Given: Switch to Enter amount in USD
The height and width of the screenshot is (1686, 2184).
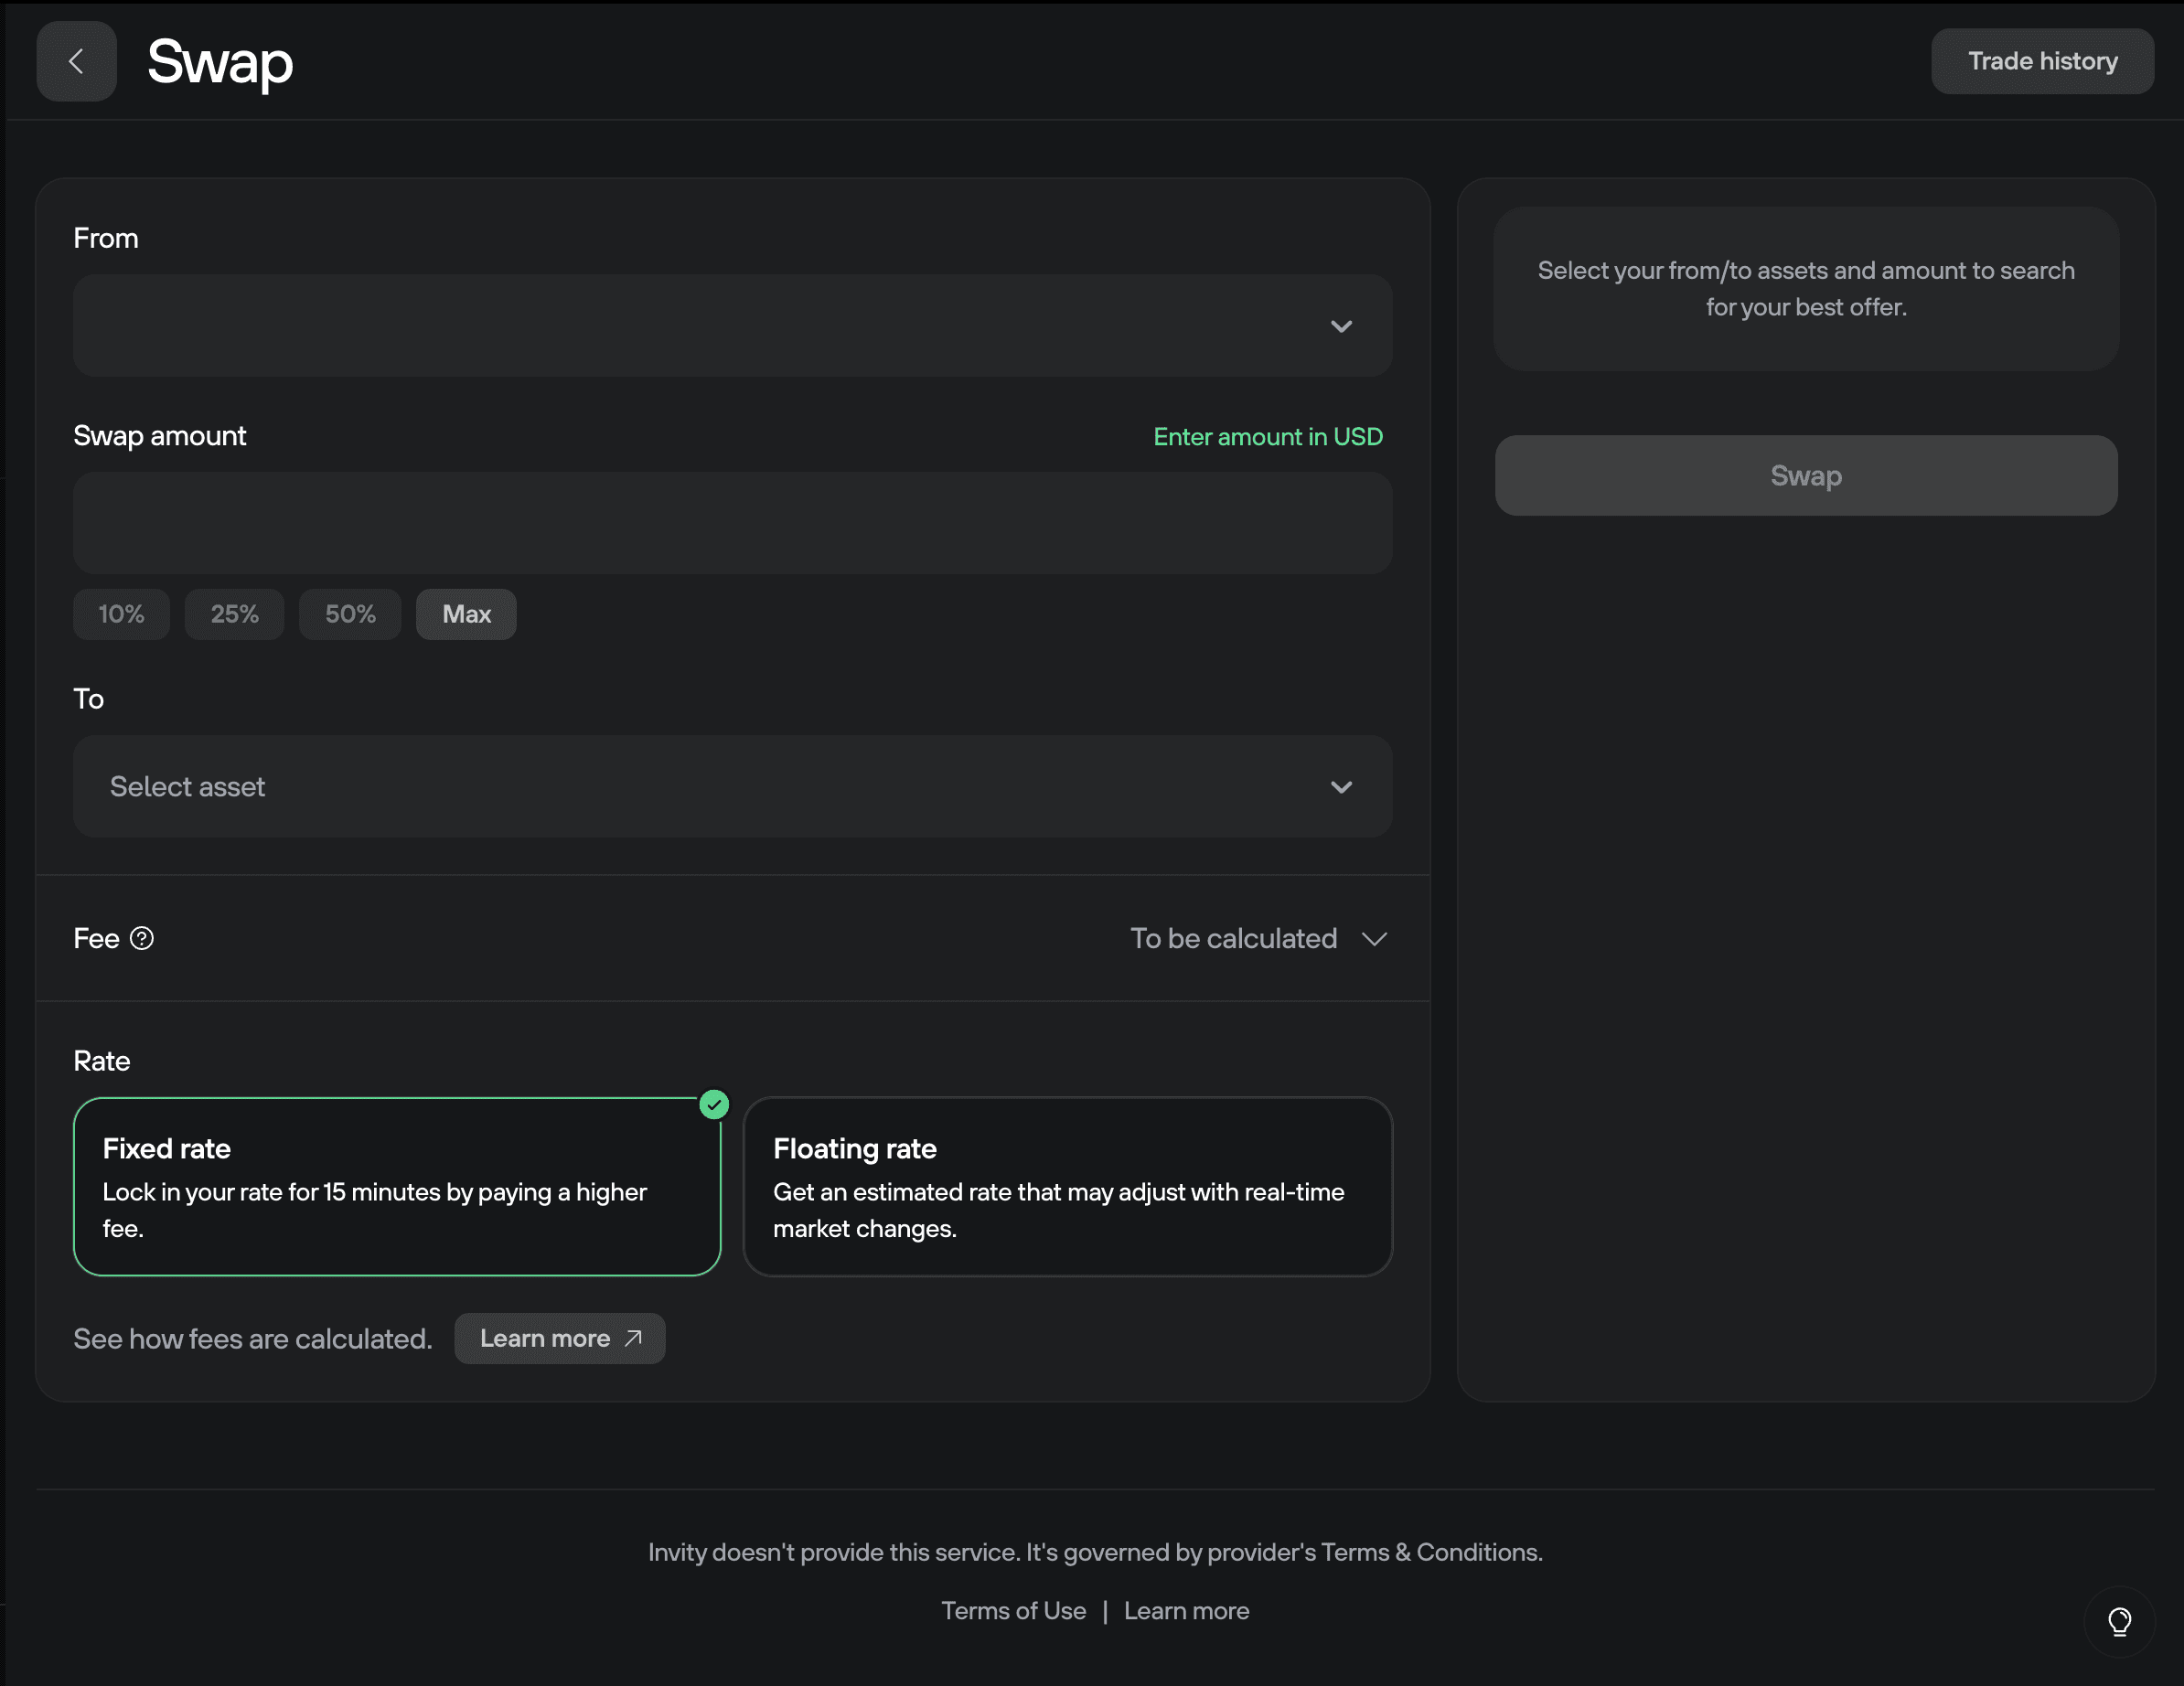Looking at the screenshot, I should coord(1267,437).
